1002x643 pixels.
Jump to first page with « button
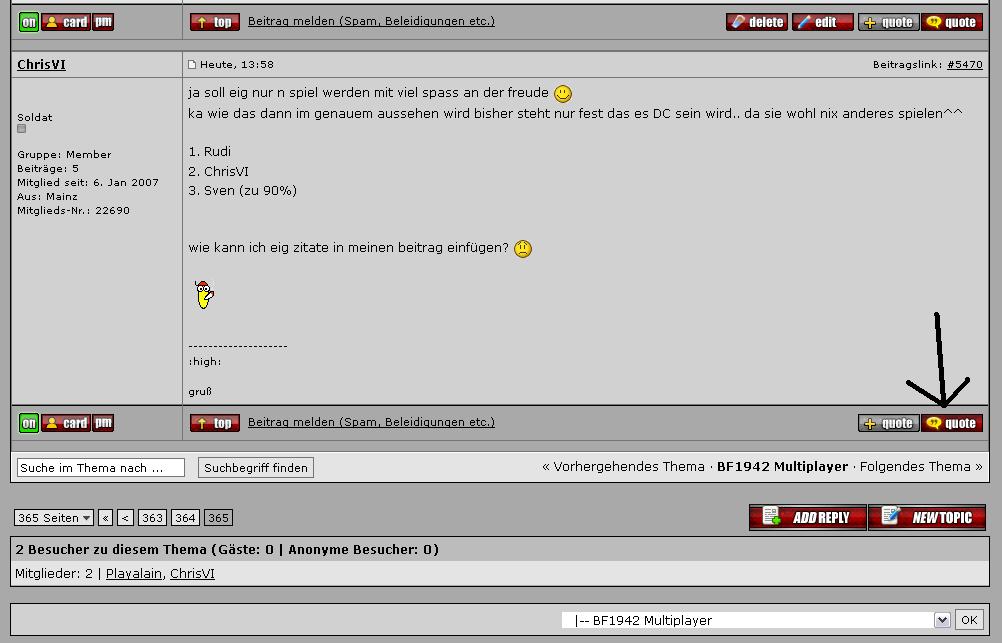point(105,518)
